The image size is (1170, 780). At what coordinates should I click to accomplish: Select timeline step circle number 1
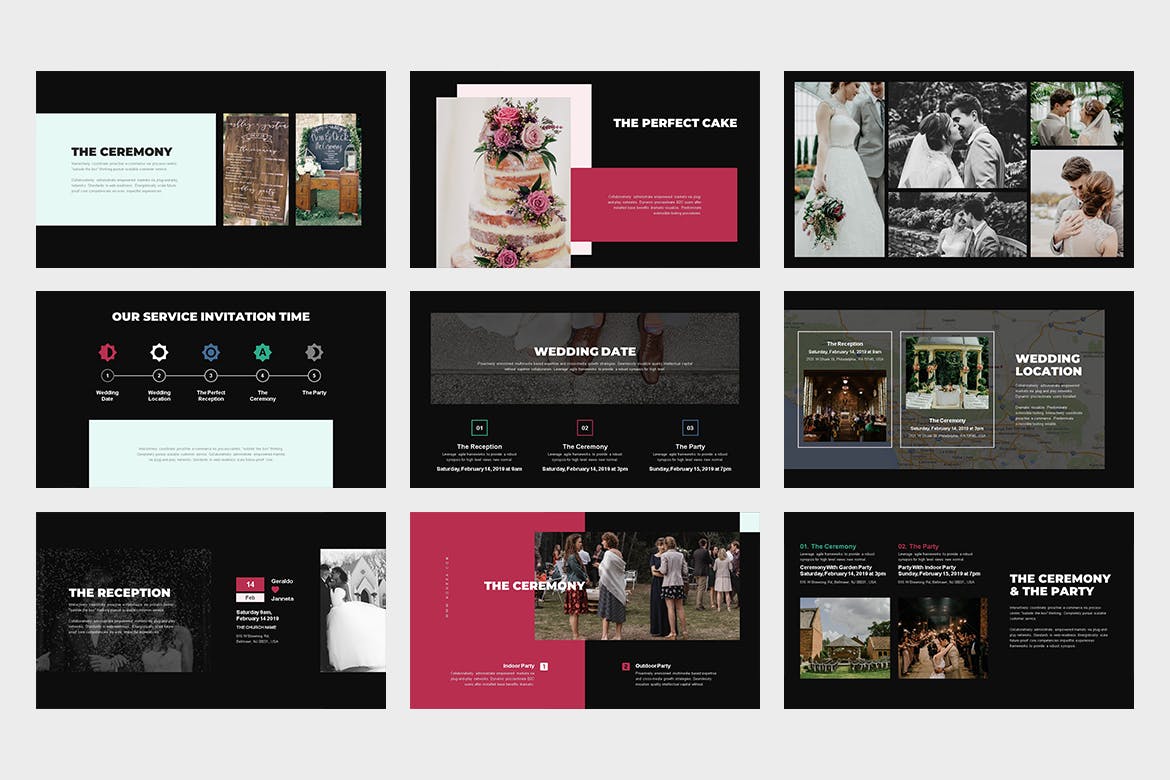pyautogui.click(x=107, y=376)
